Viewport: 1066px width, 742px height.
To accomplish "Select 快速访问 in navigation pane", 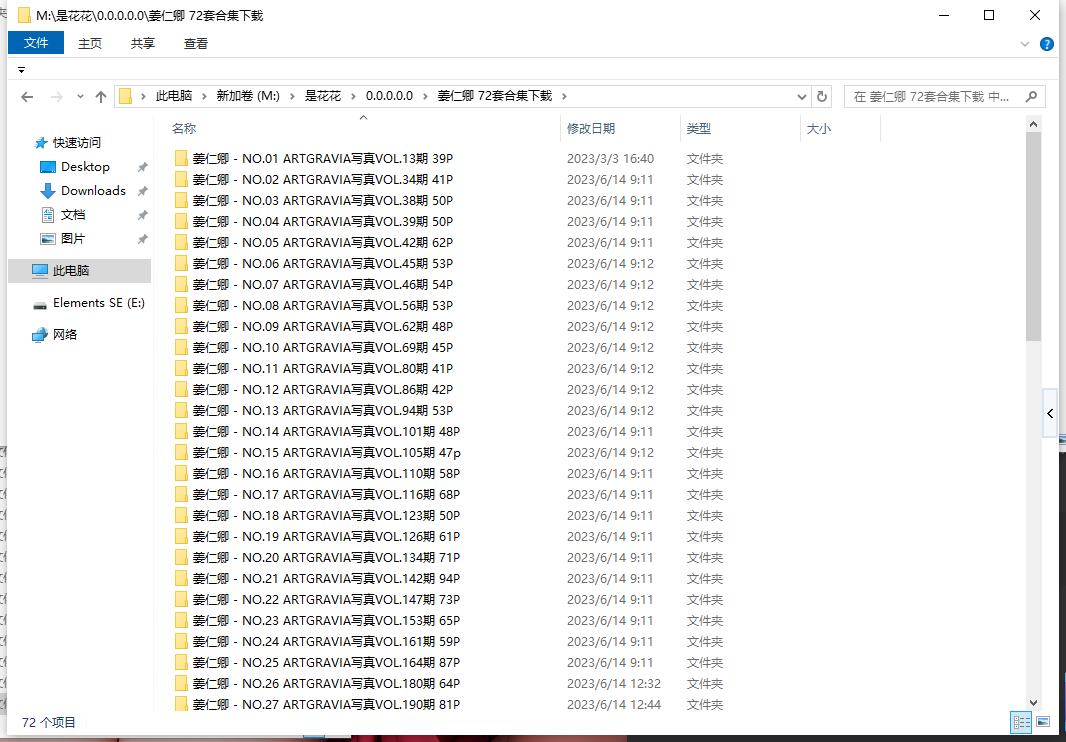I will pos(77,143).
